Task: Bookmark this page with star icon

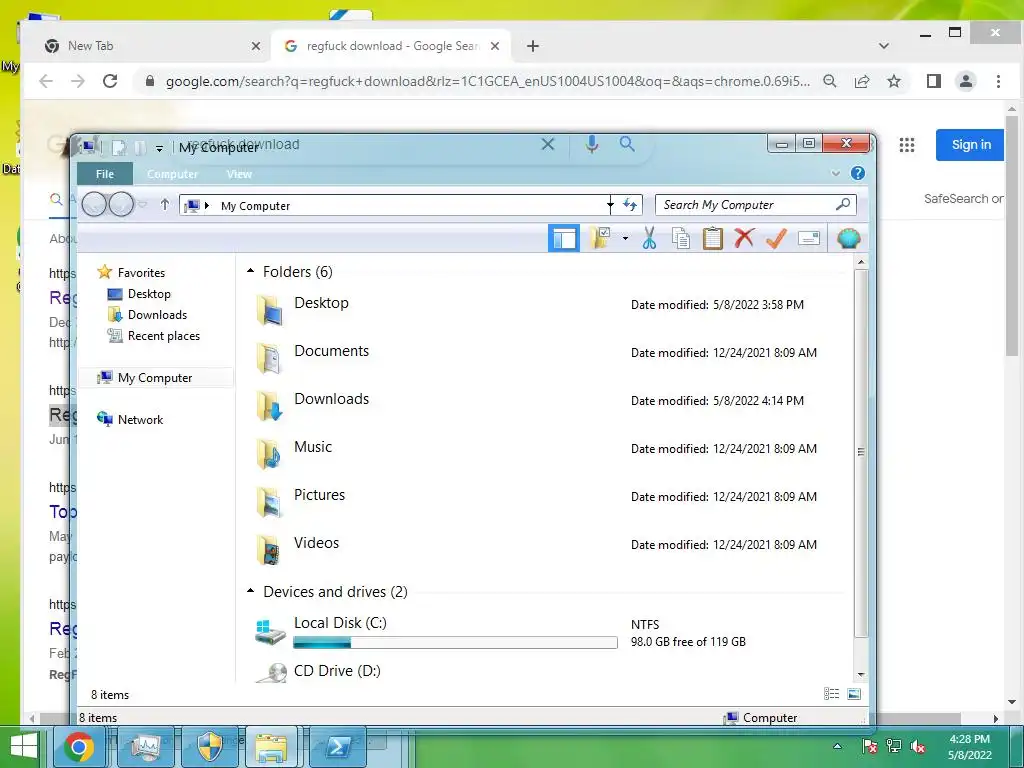Action: tap(894, 81)
